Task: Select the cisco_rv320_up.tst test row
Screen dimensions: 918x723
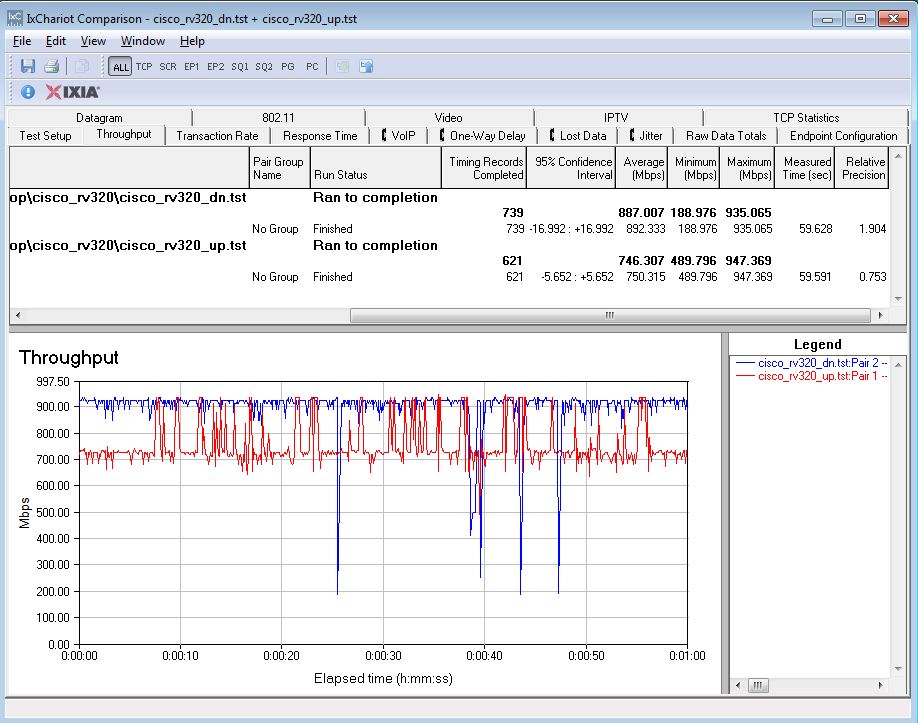Action: [449, 245]
